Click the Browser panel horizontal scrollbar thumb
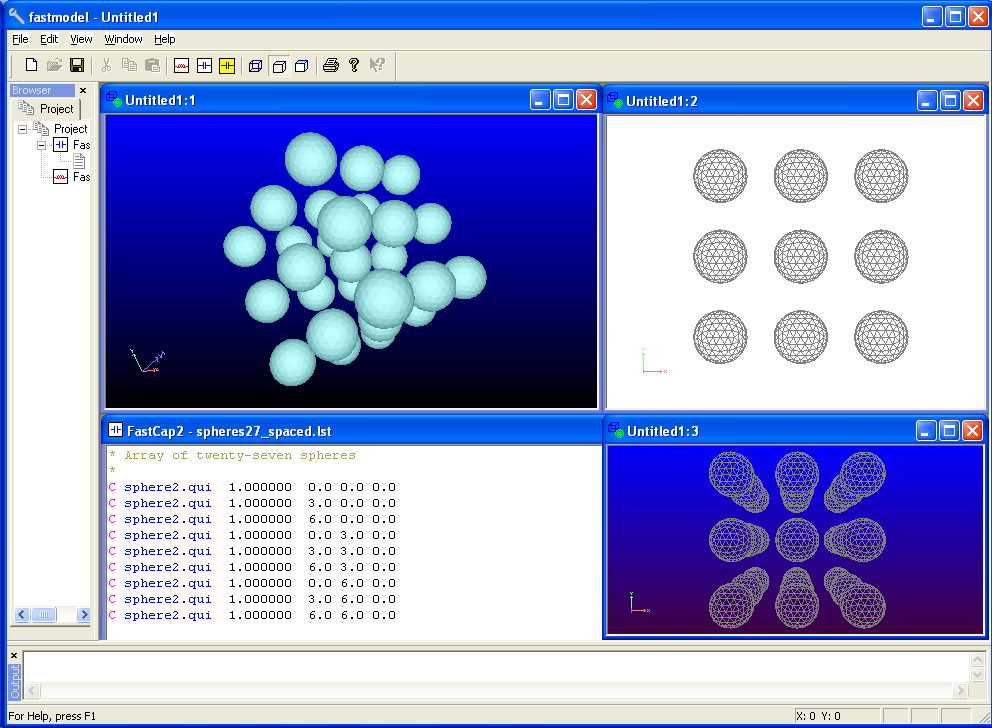This screenshot has width=992, height=728. (43, 615)
